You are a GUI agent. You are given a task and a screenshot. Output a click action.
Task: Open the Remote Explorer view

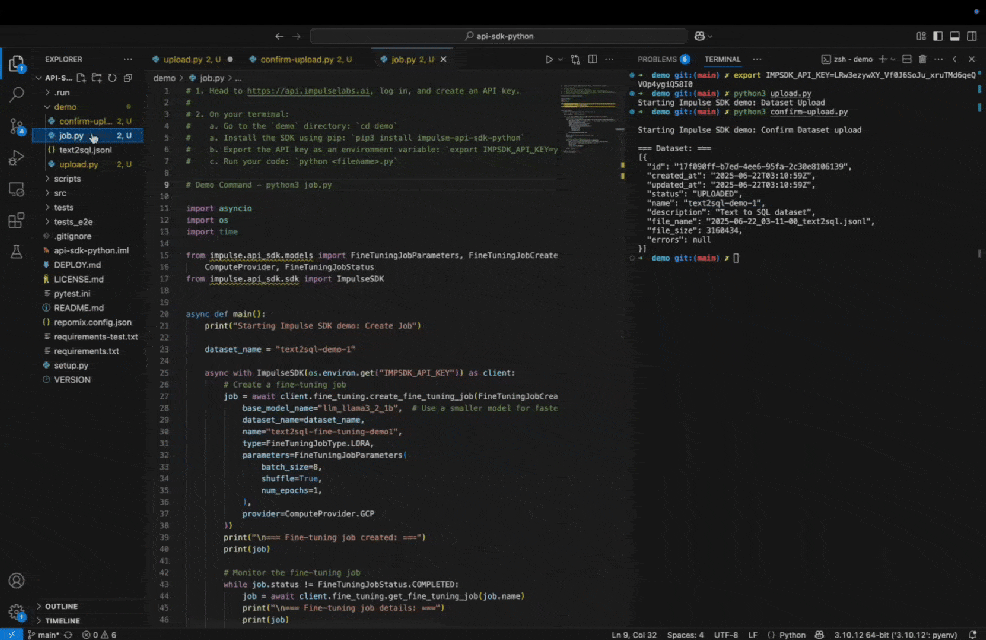coord(16,189)
